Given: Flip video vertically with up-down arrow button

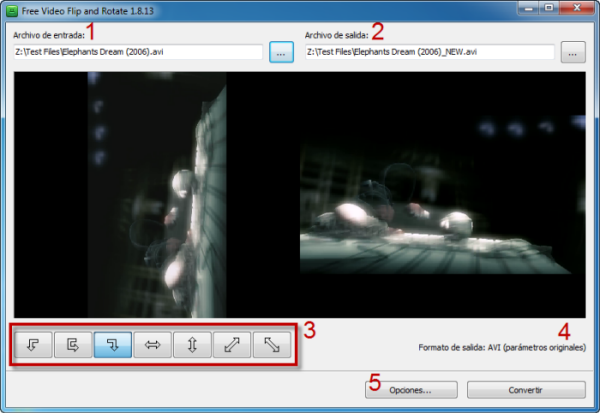Looking at the screenshot, I should (192, 345).
